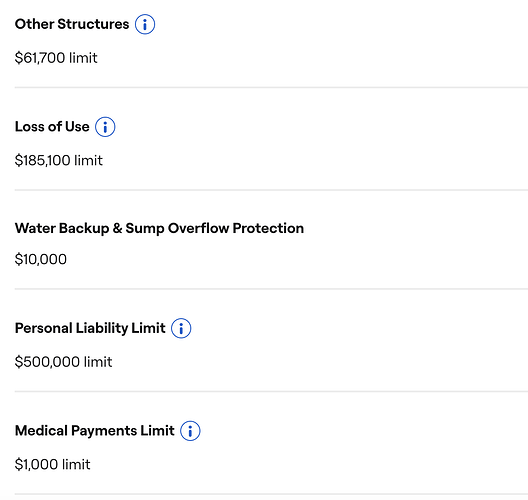The width and height of the screenshot is (528, 500).
Task: Open the Other Structures info icon
Action: (145, 24)
